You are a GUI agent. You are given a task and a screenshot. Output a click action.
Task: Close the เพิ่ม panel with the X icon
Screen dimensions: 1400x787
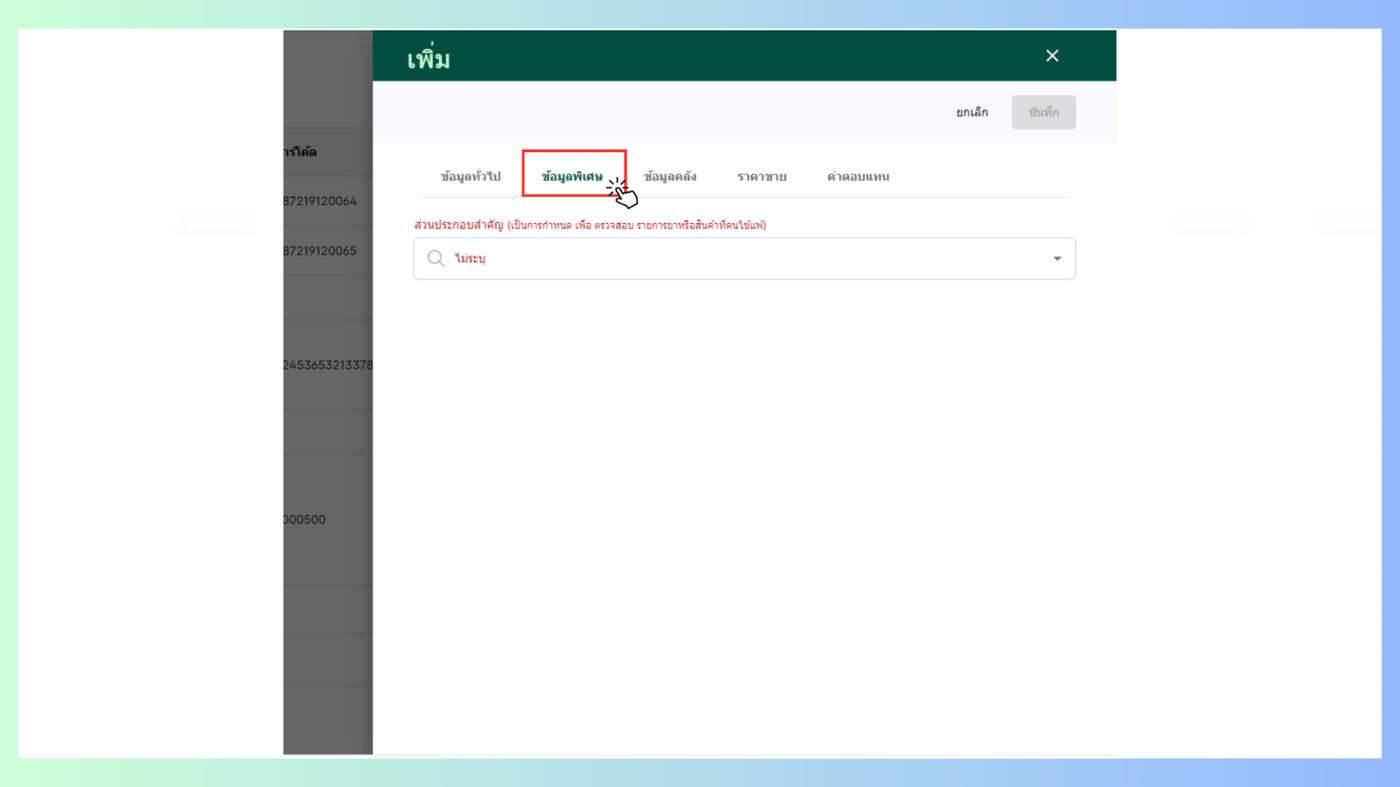[1051, 56]
